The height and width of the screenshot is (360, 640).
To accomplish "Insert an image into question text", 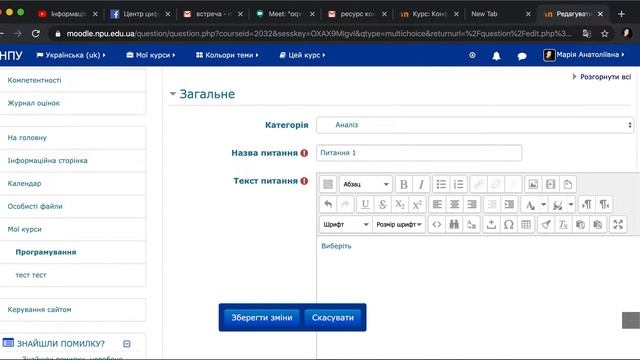I will pyautogui.click(x=533, y=184).
